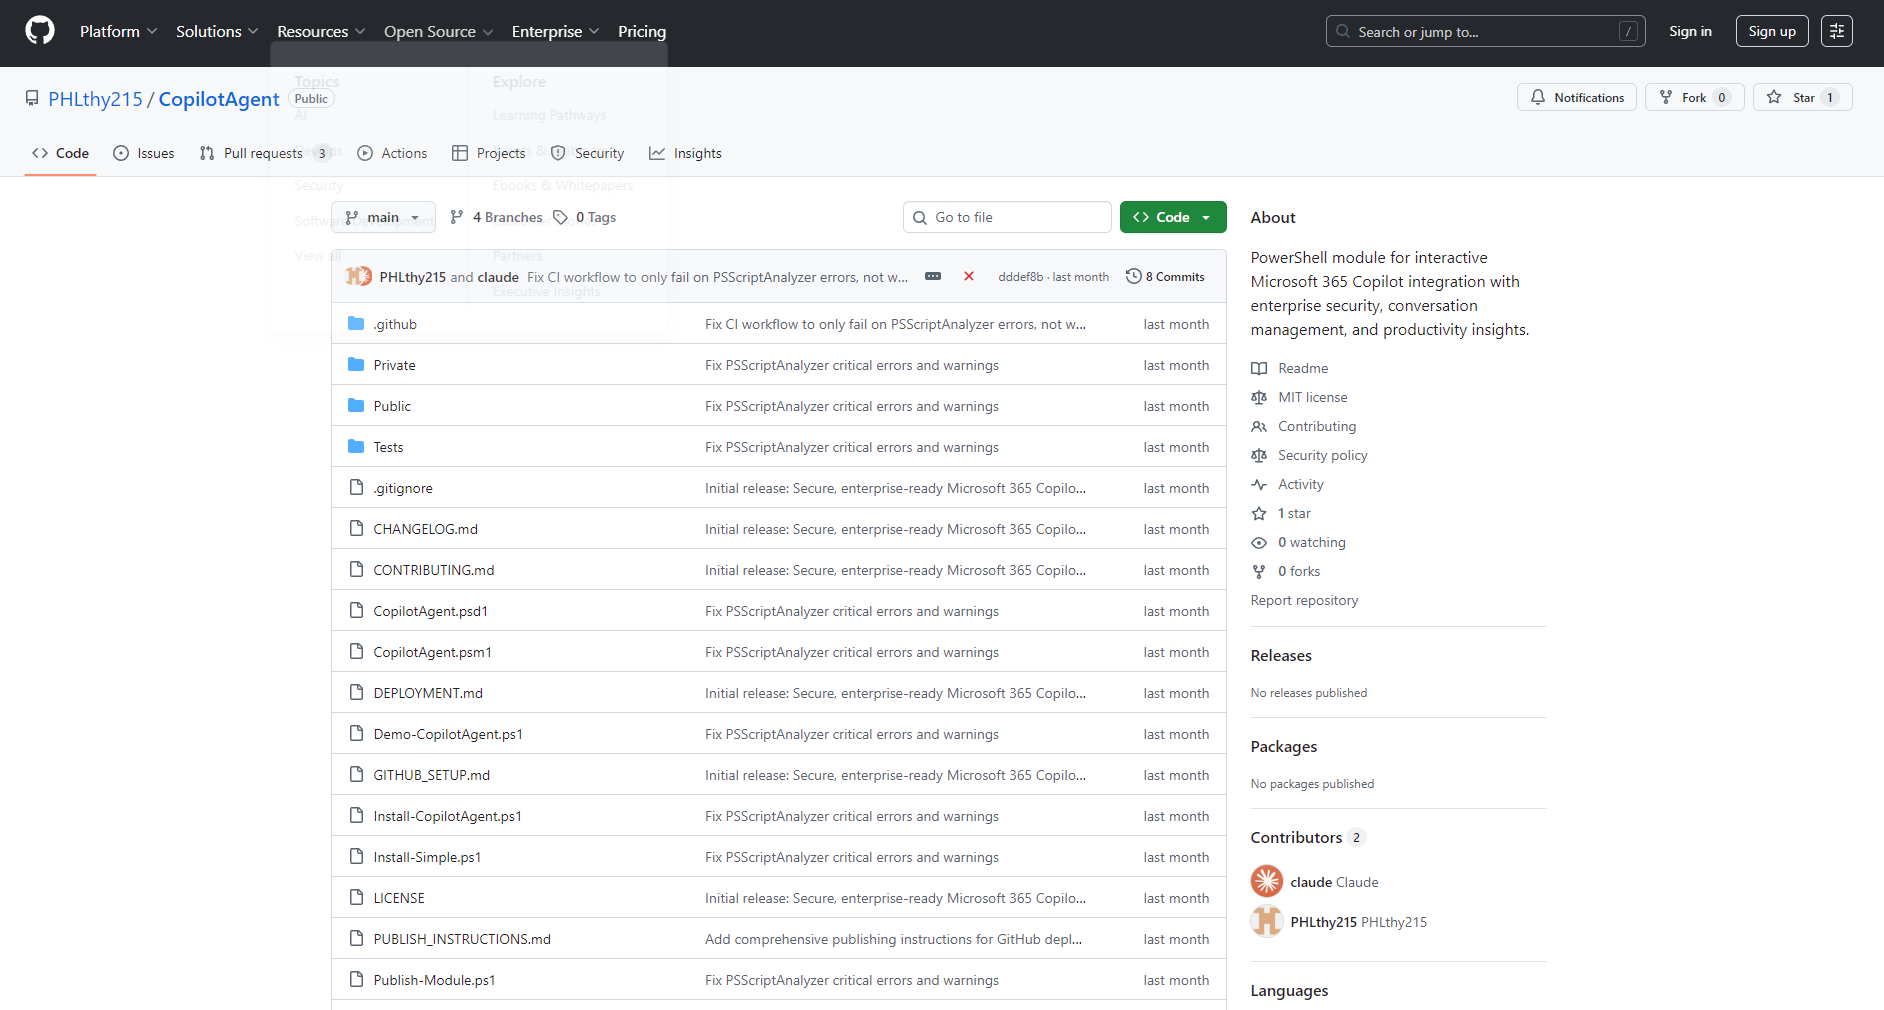Screen dimensions: 1884x1010
Task: Open Install-Simple.ps1 file
Action: [427, 857]
